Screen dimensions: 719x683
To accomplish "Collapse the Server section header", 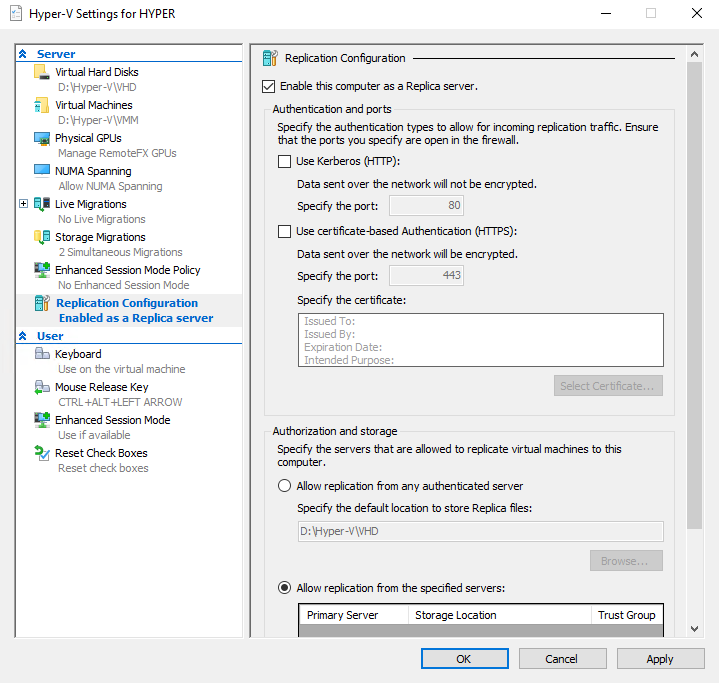I will click(x=23, y=54).
